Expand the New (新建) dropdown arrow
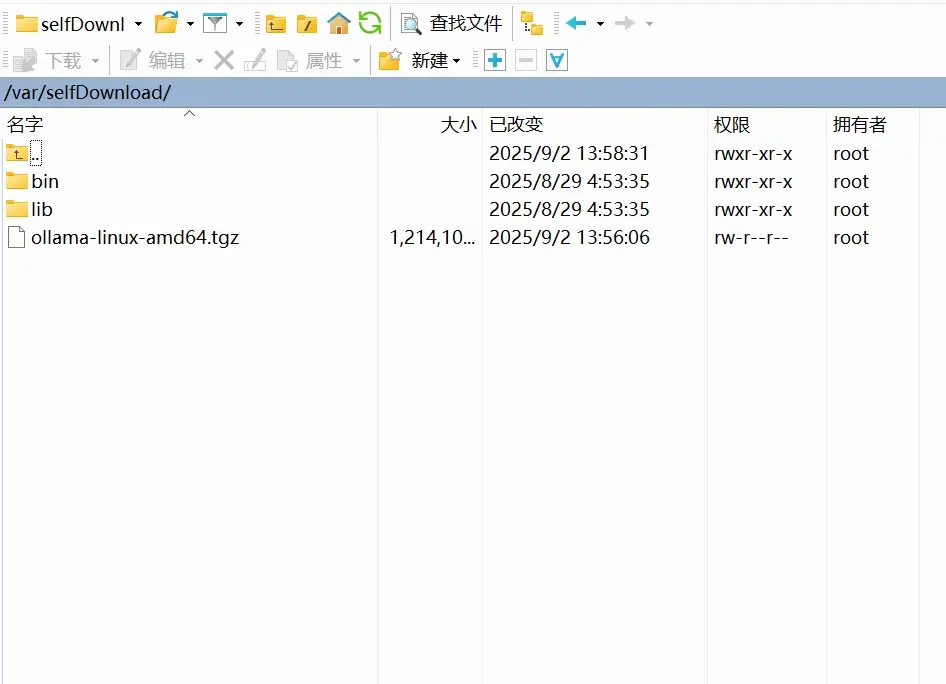The width and height of the screenshot is (946, 684). 457,61
